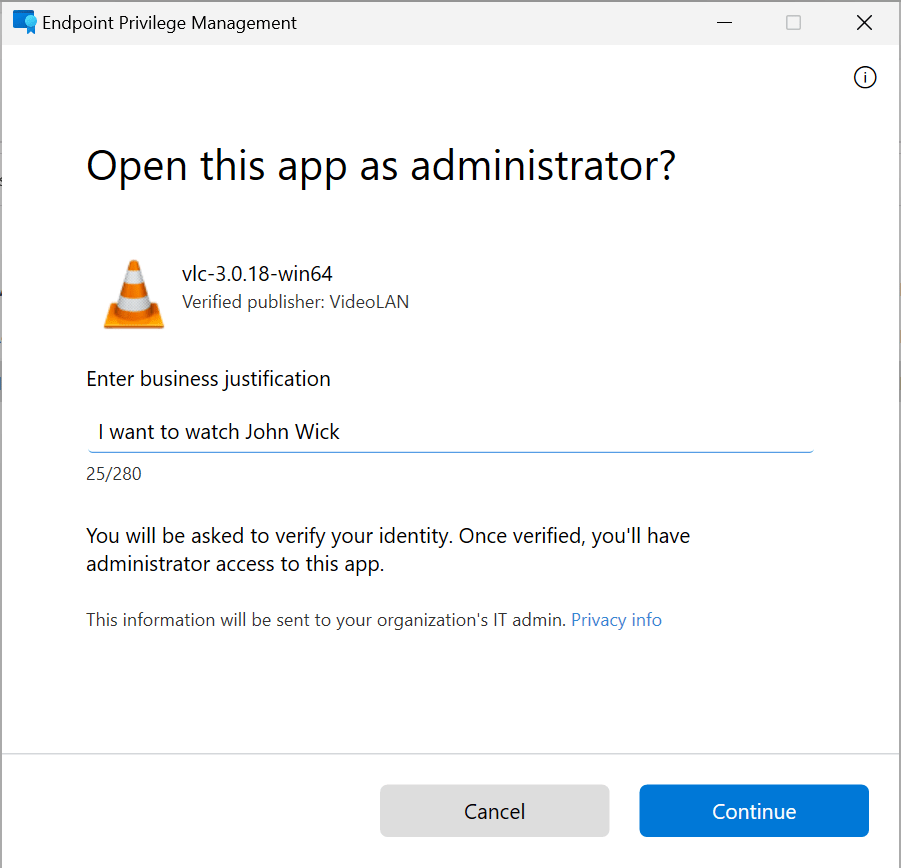Click the VLC traffic cone icon
Viewport: 901px width, 868px height.
click(x=134, y=294)
